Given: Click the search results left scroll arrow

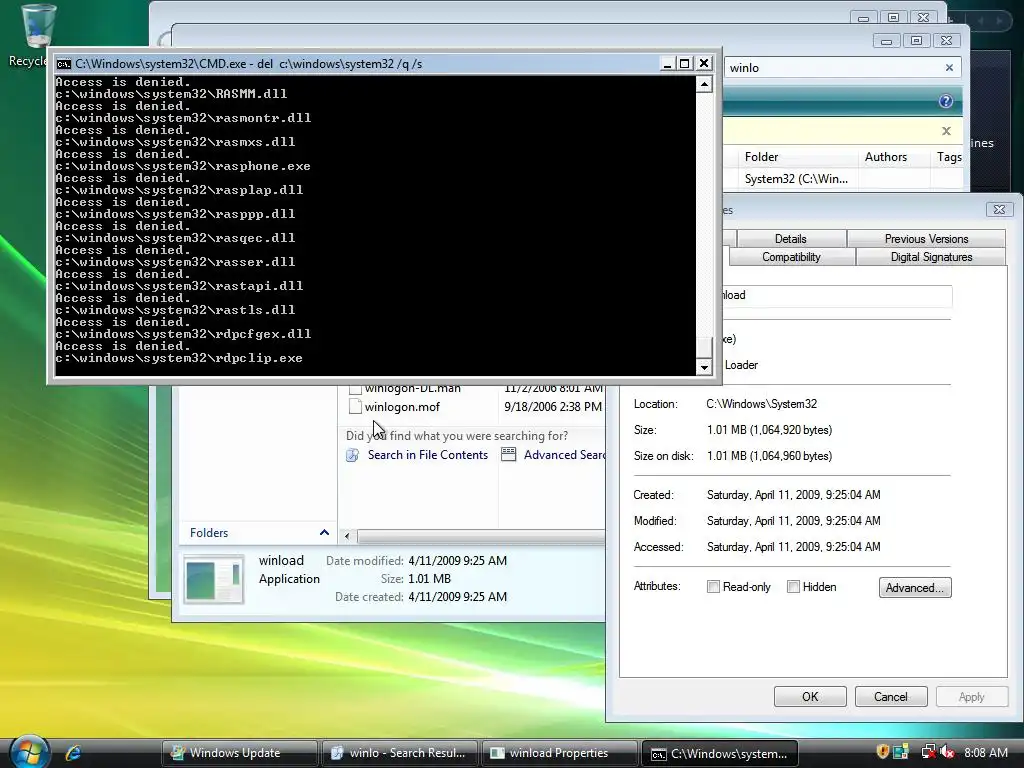Looking at the screenshot, I should (x=347, y=536).
